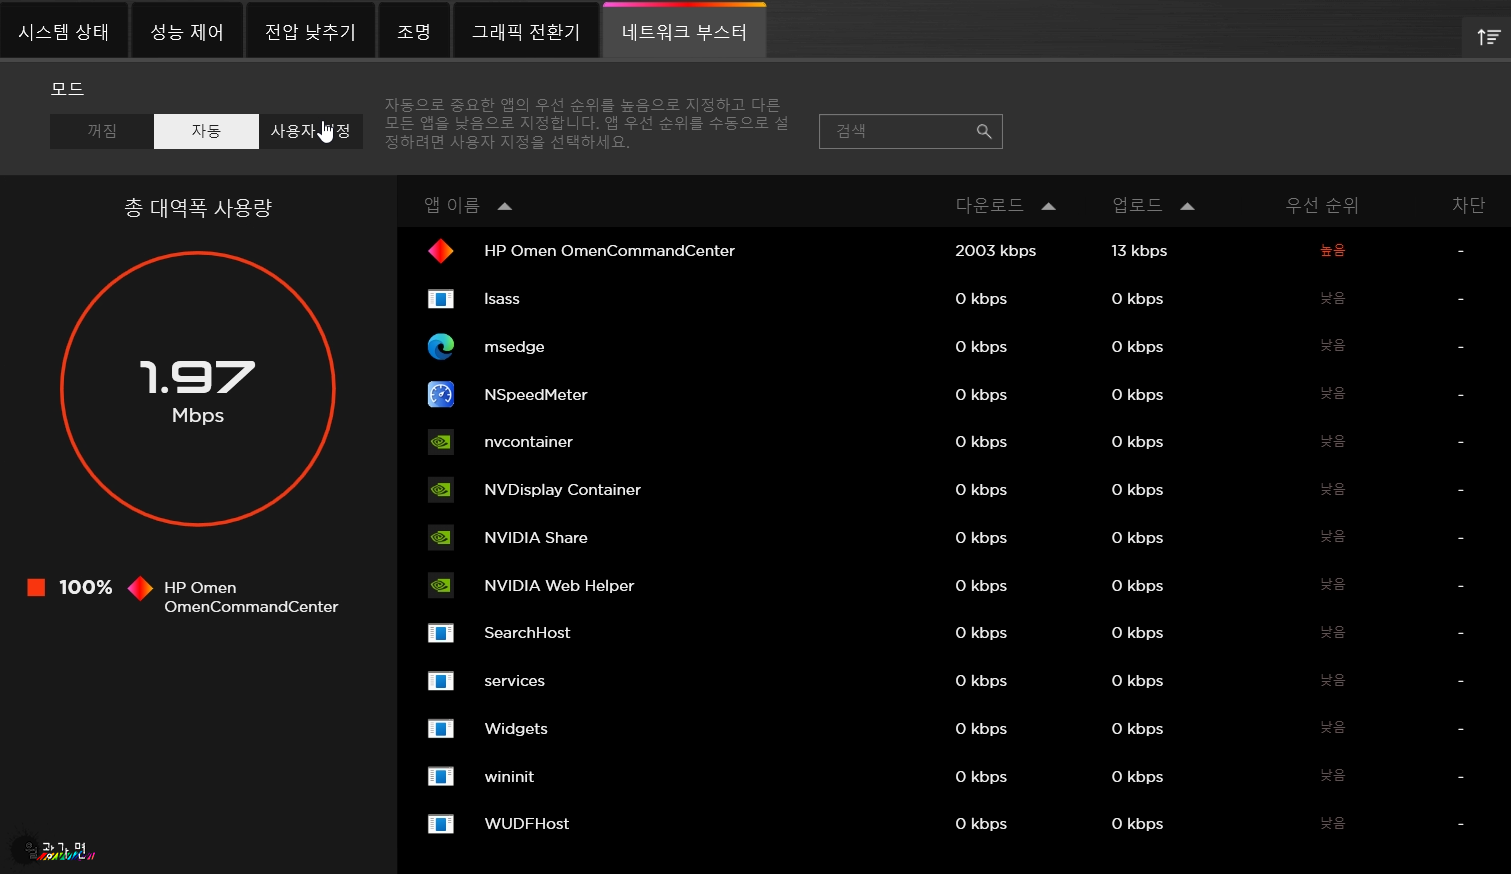
Task: Switch mode to 사용자 지정 (Custom)
Action: pos(310,131)
